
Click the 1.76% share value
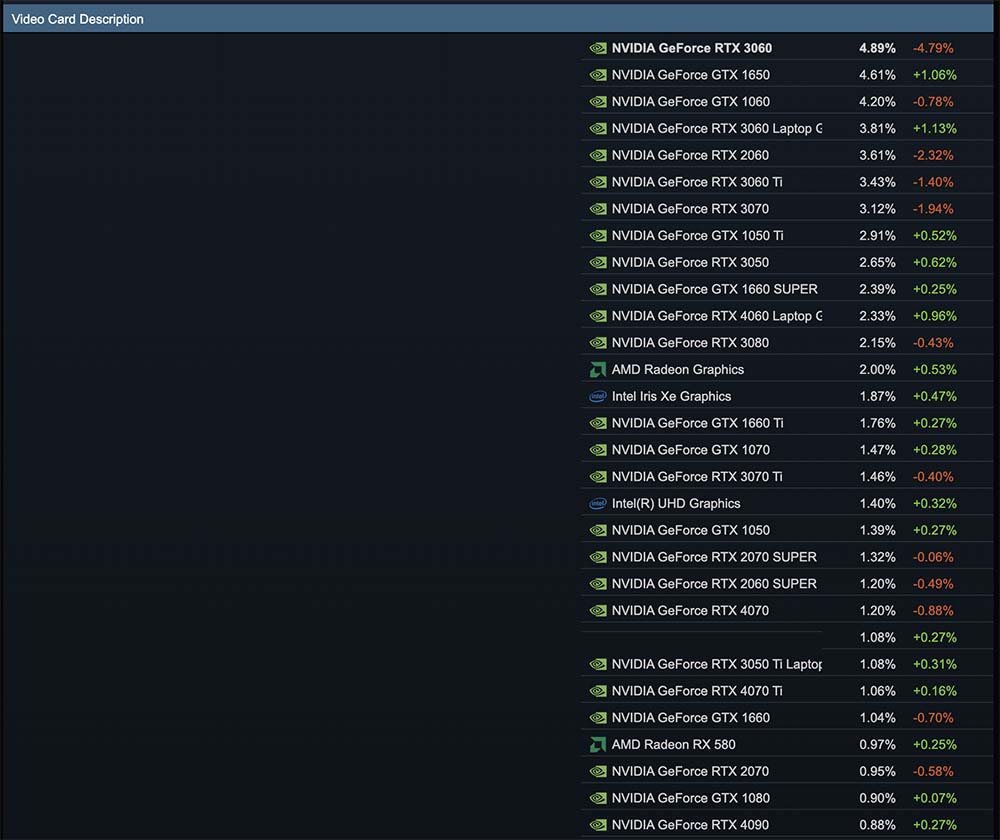(x=877, y=424)
